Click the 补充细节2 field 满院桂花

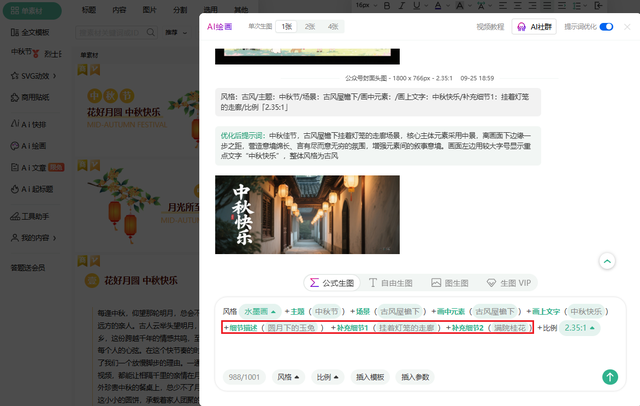click(x=510, y=328)
